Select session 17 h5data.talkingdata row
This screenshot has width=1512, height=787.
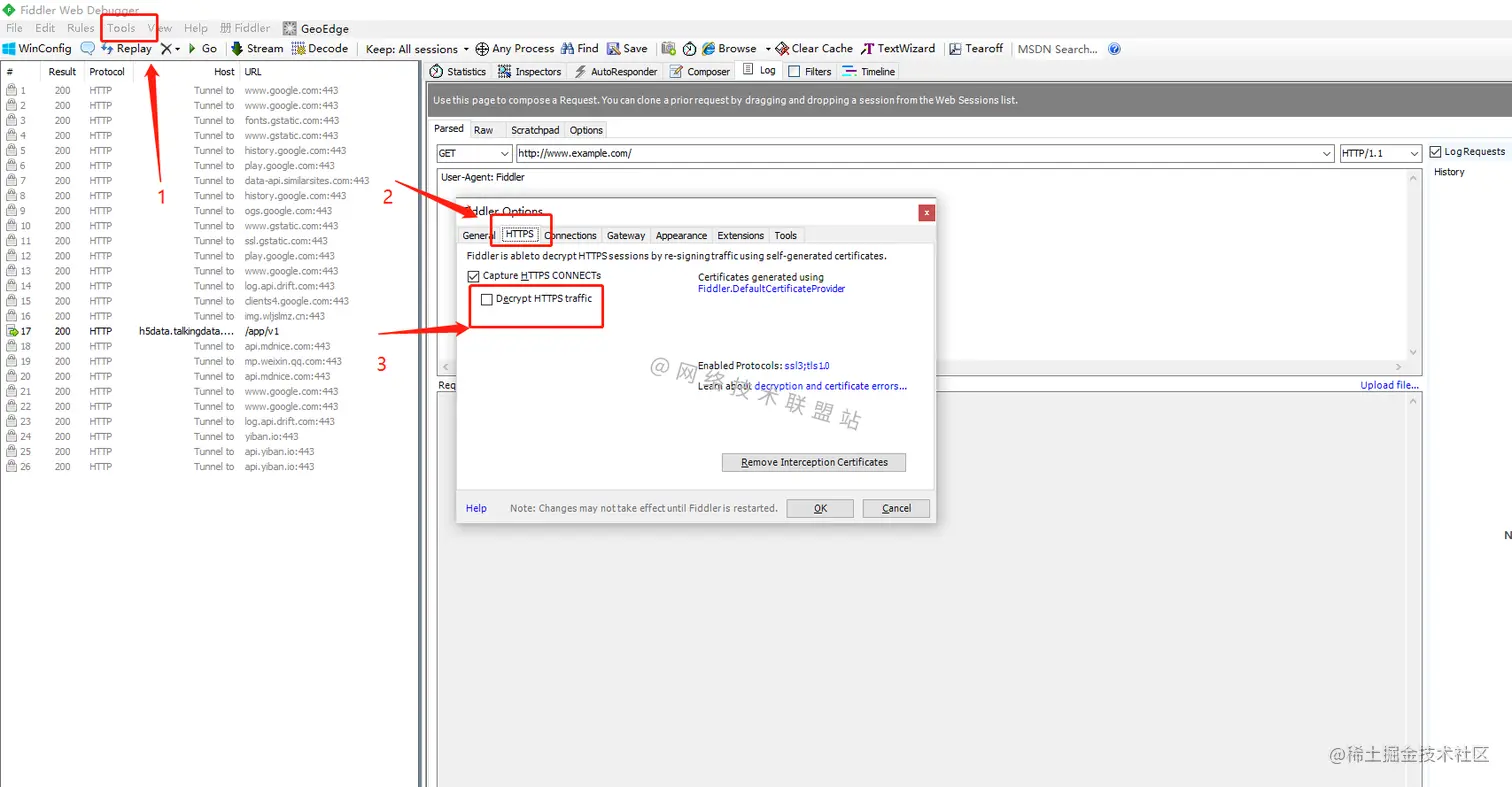pos(210,331)
